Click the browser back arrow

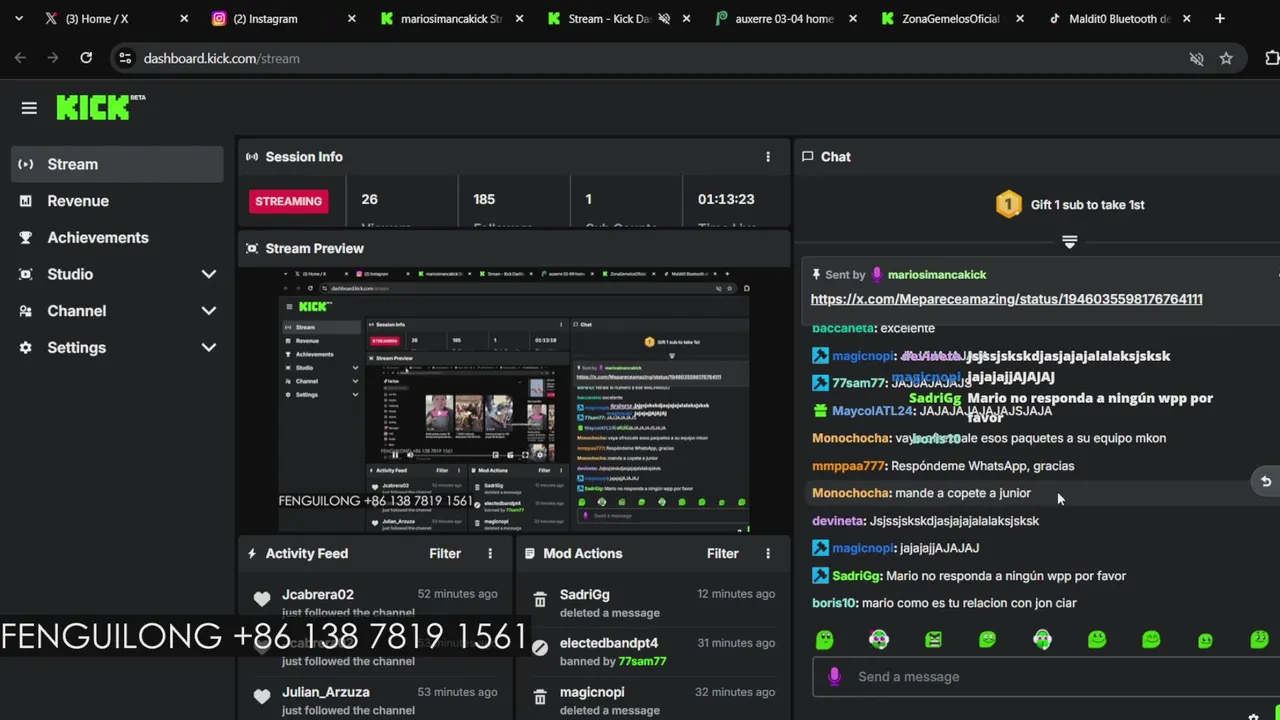(20, 58)
